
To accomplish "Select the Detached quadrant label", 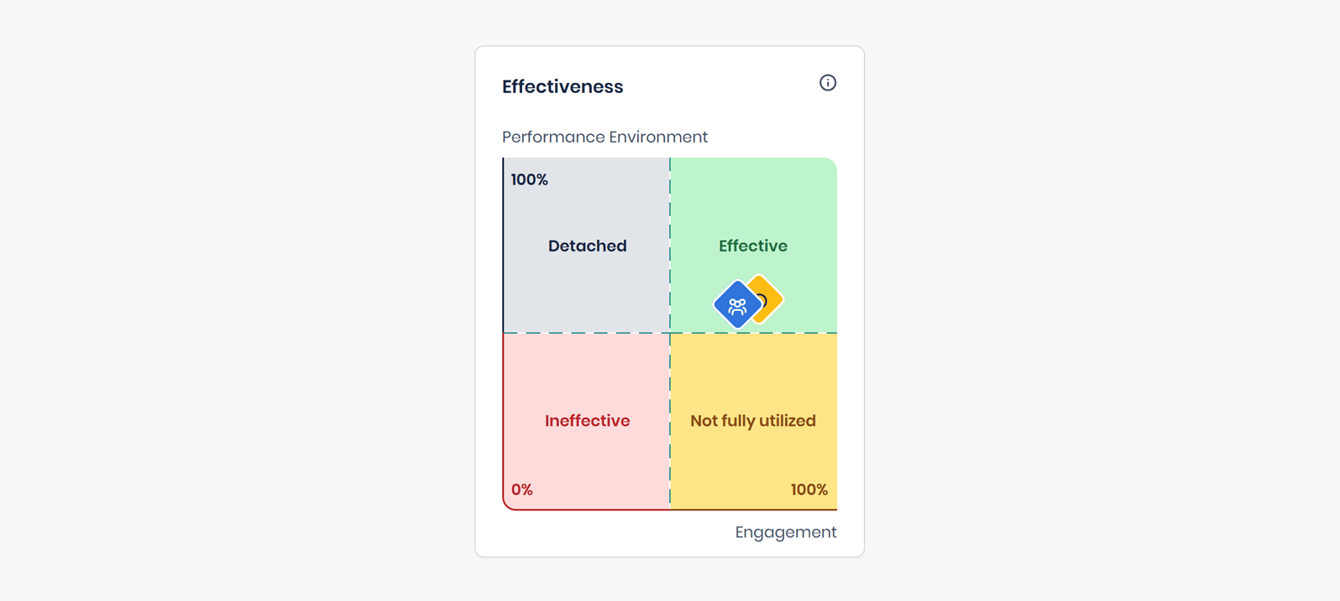I will 587,246.
